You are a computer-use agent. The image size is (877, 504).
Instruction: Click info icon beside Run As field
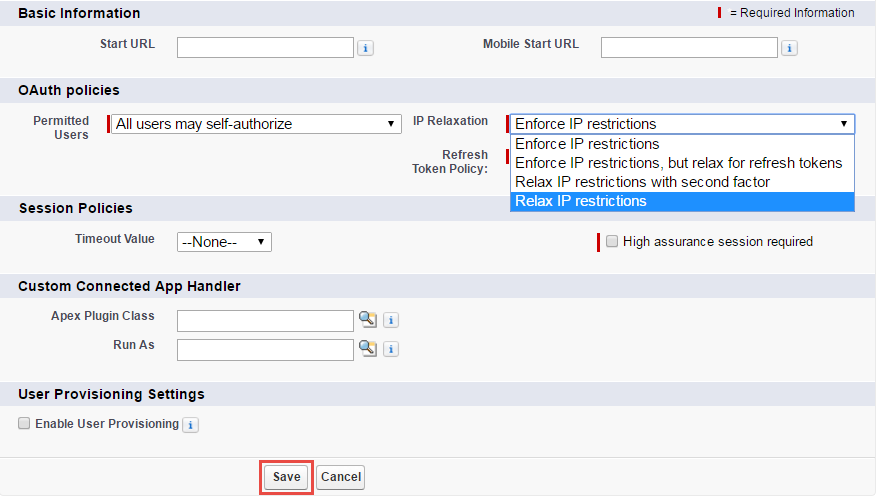[x=391, y=349]
